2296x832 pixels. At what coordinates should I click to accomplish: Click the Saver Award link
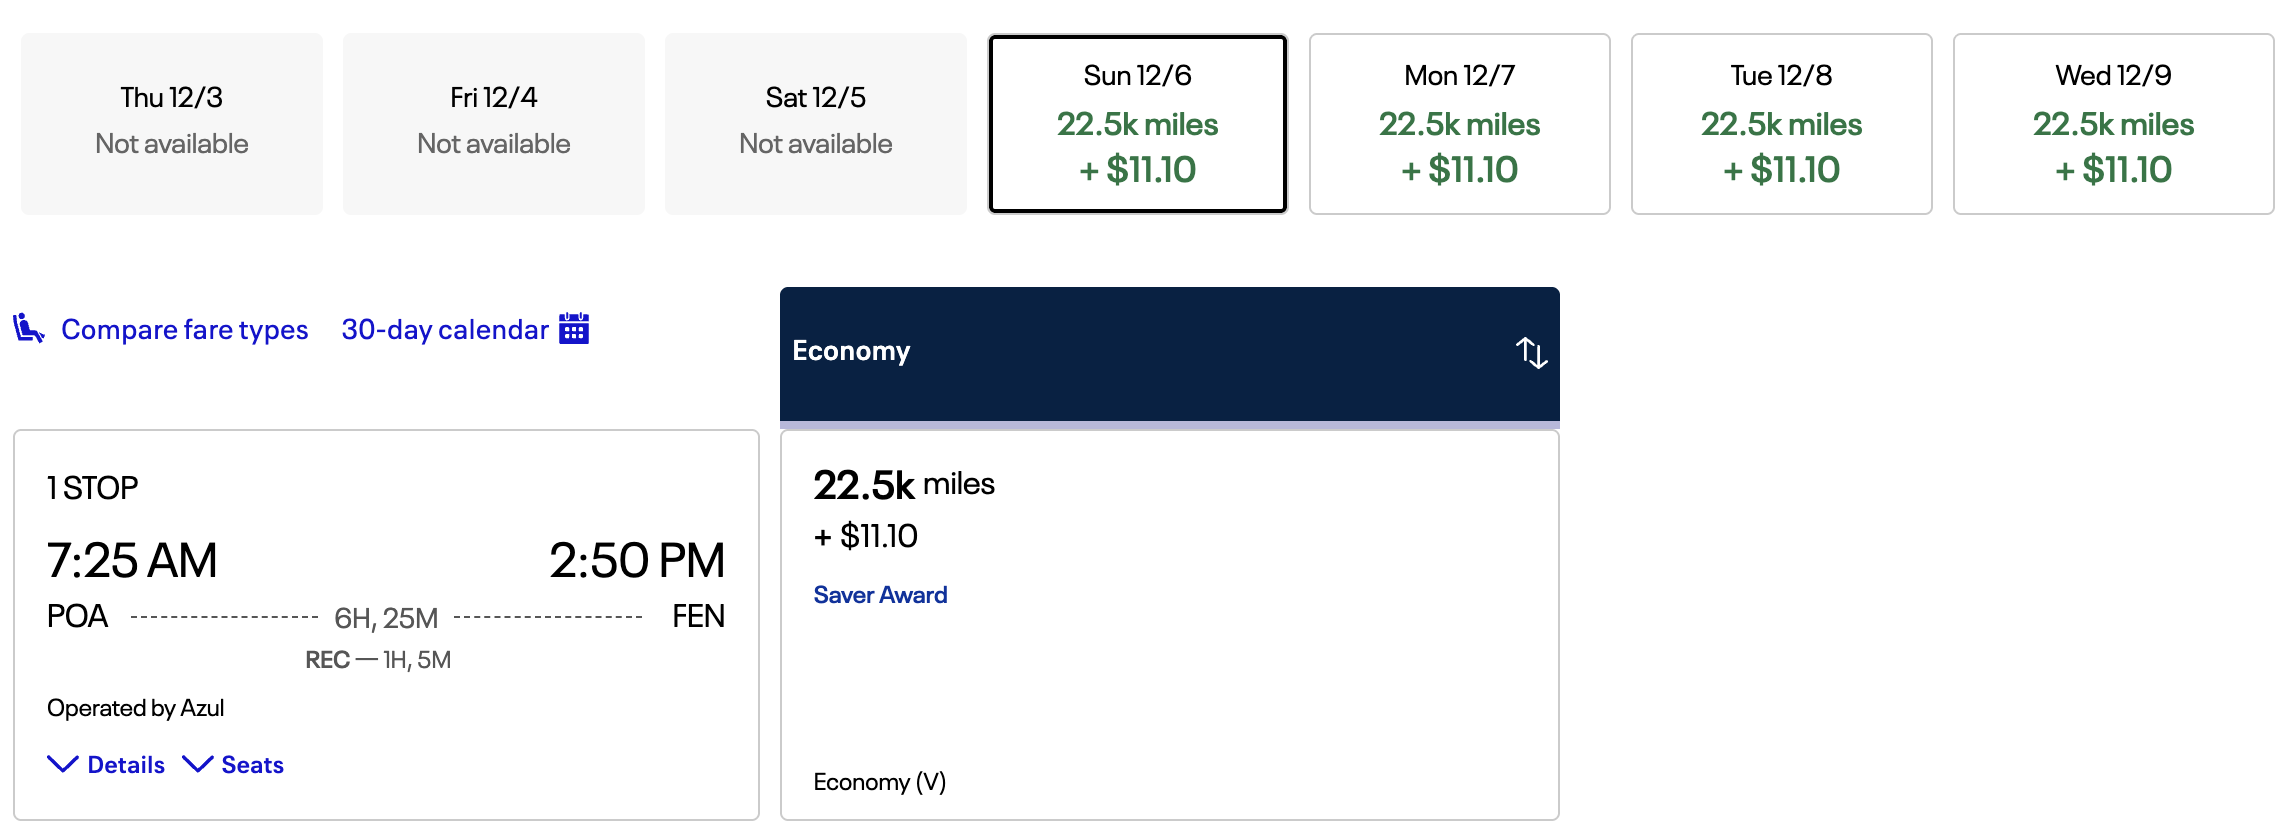coord(880,595)
